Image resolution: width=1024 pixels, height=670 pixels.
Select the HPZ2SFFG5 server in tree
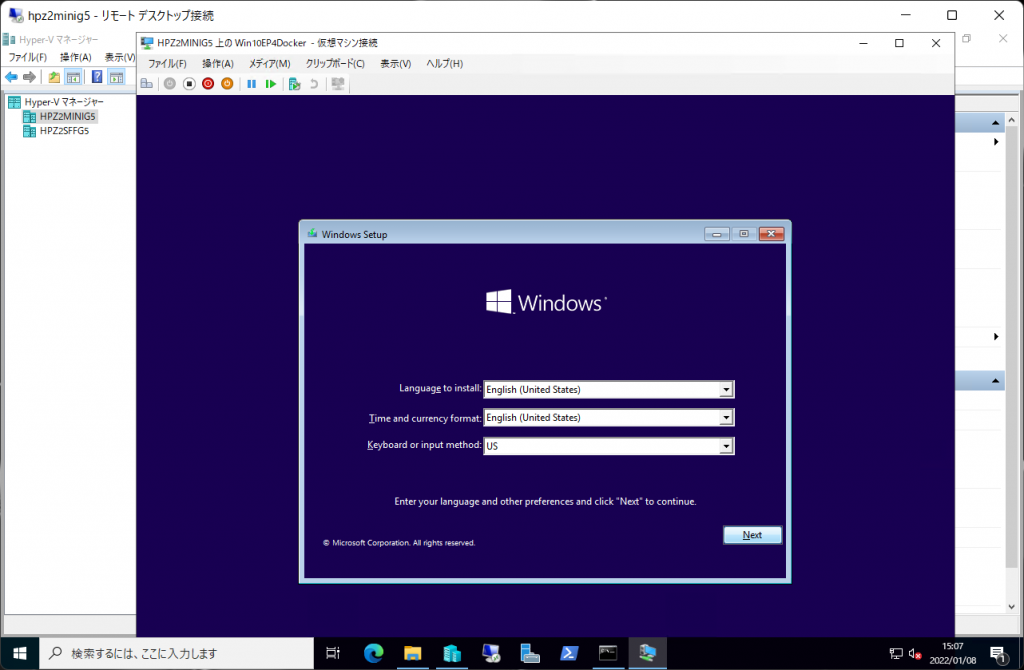pyautogui.click(x=64, y=131)
